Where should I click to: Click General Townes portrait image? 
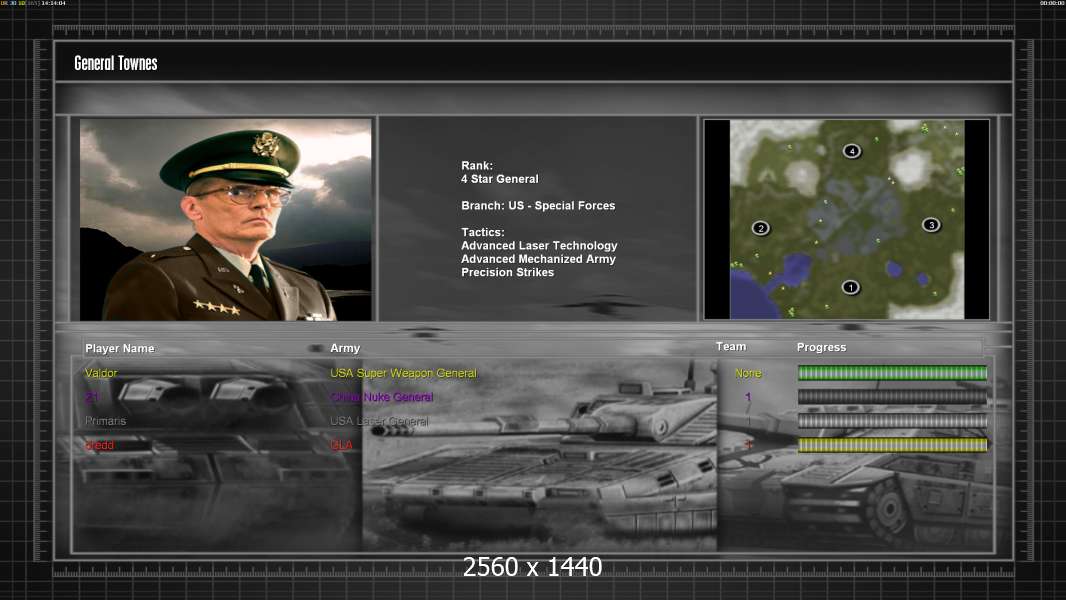(x=226, y=219)
